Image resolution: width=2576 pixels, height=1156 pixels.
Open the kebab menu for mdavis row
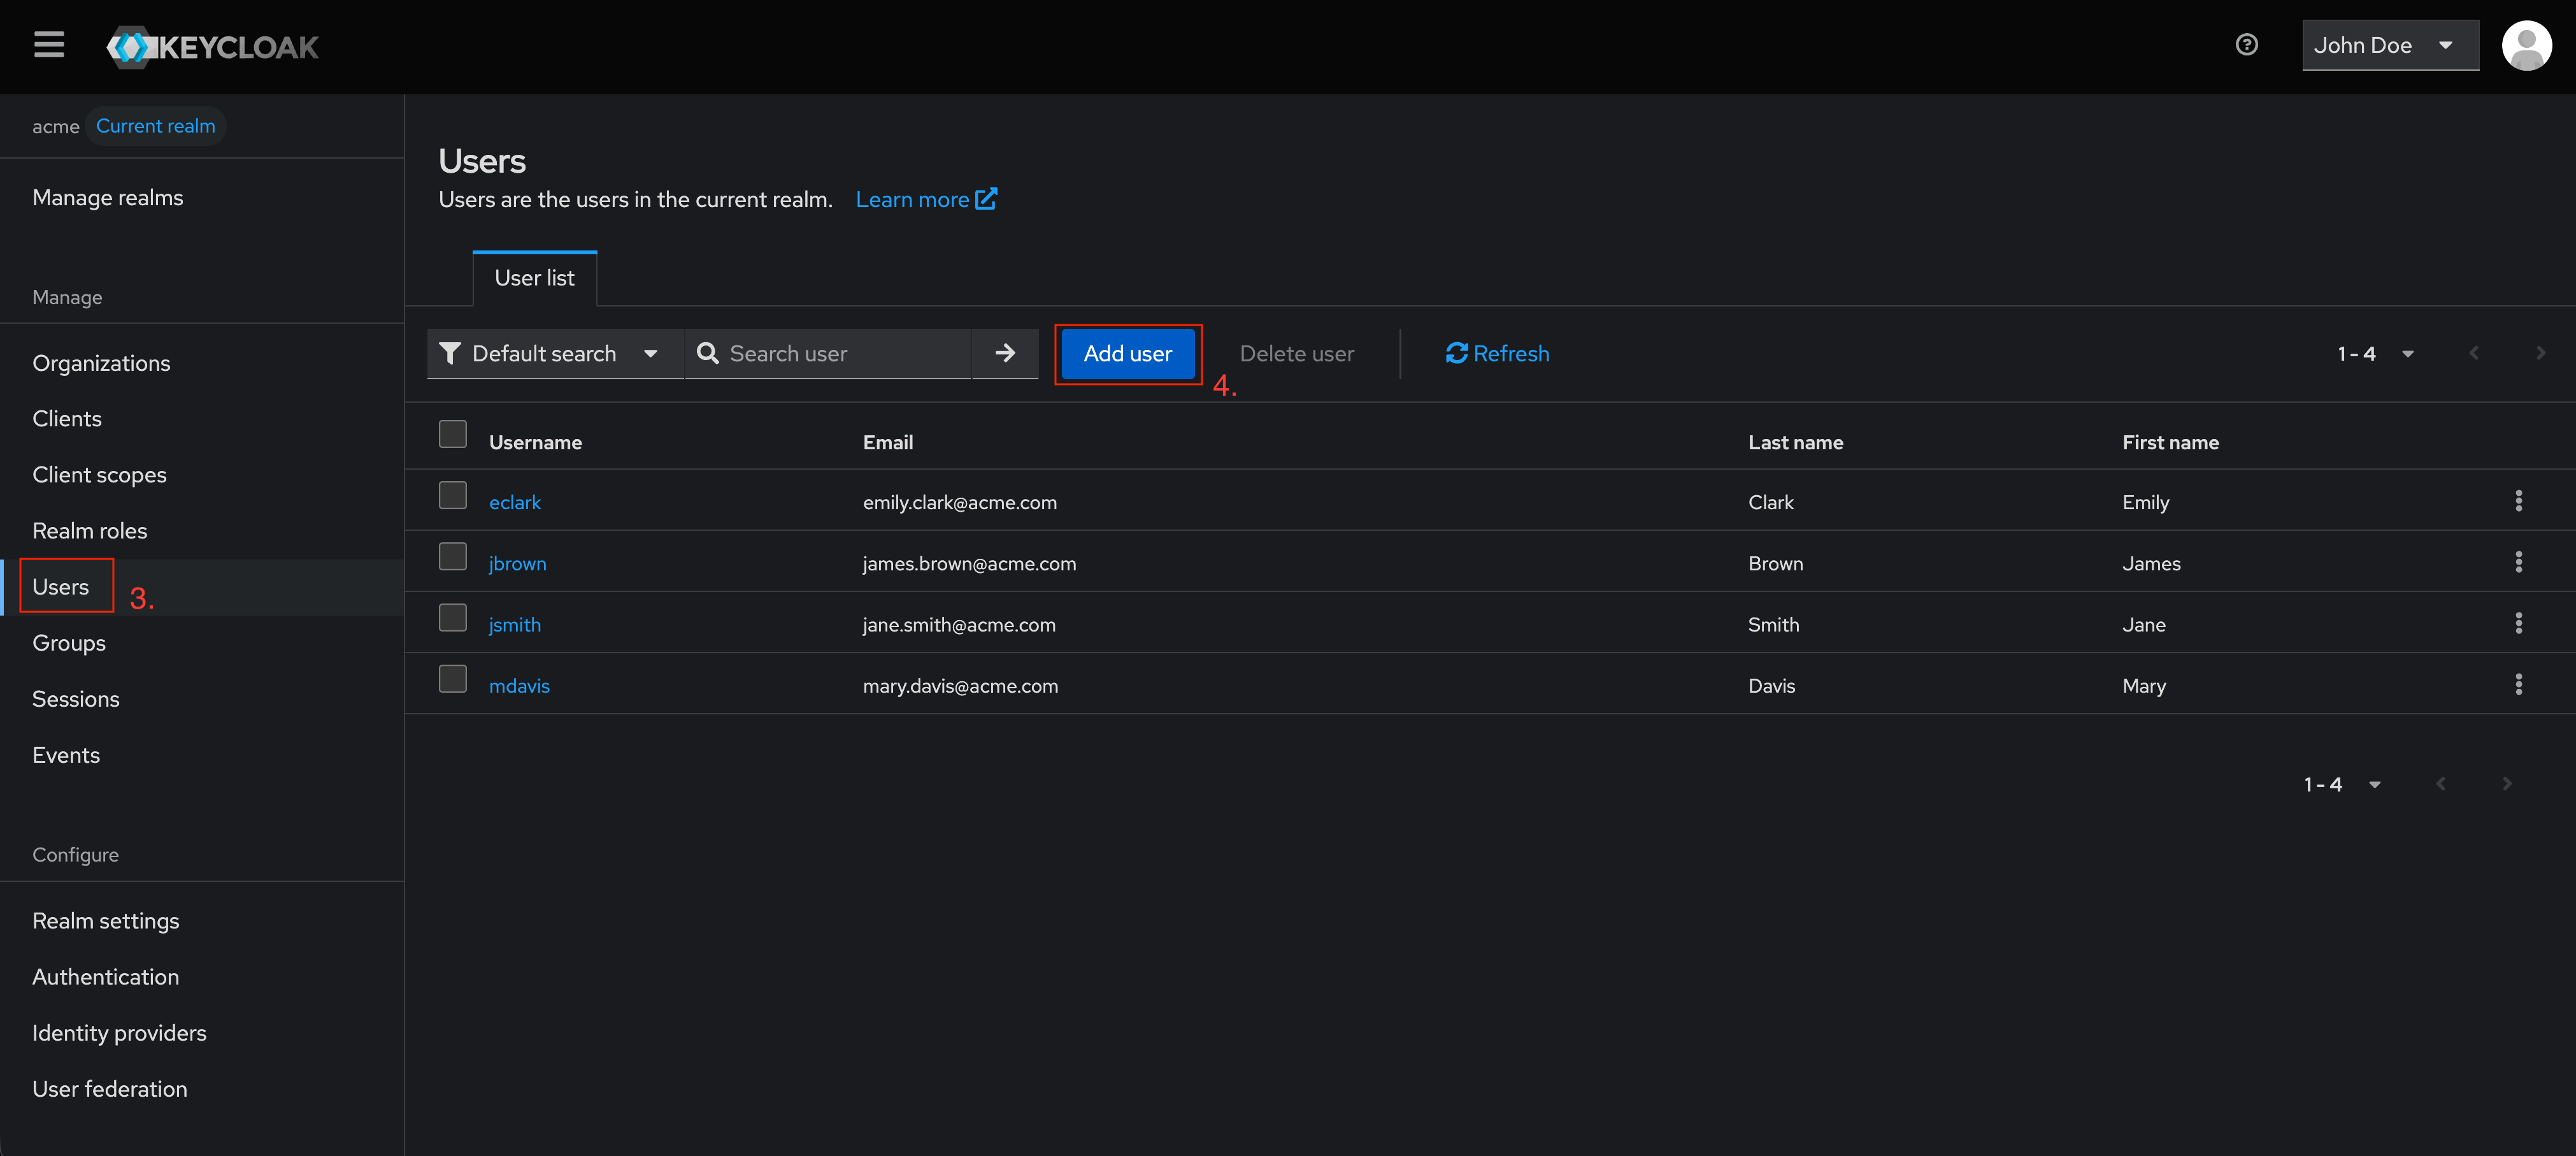[x=2519, y=684]
